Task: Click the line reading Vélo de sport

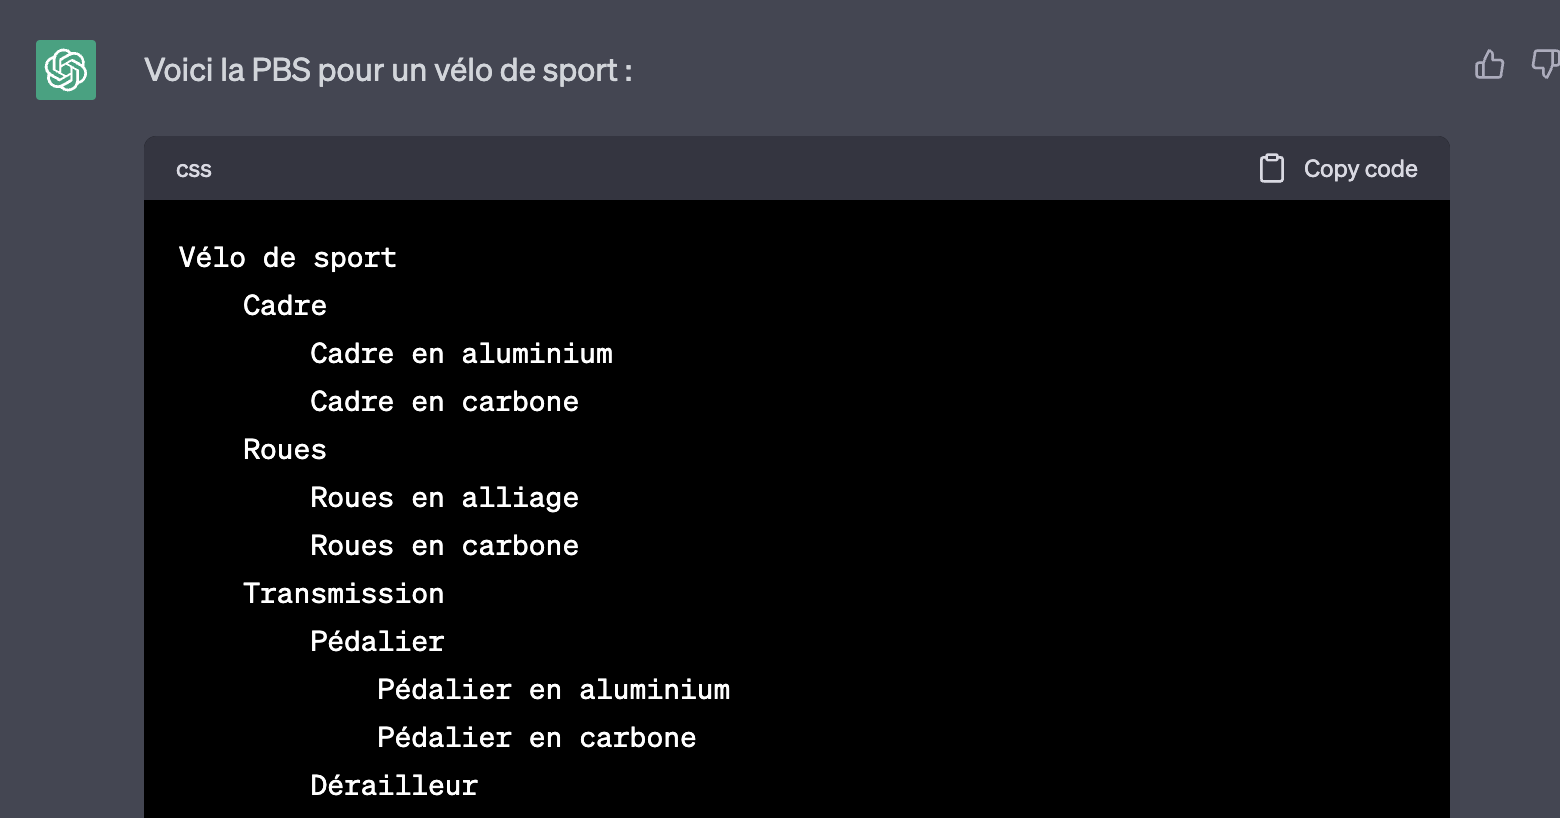Action: [x=287, y=257]
